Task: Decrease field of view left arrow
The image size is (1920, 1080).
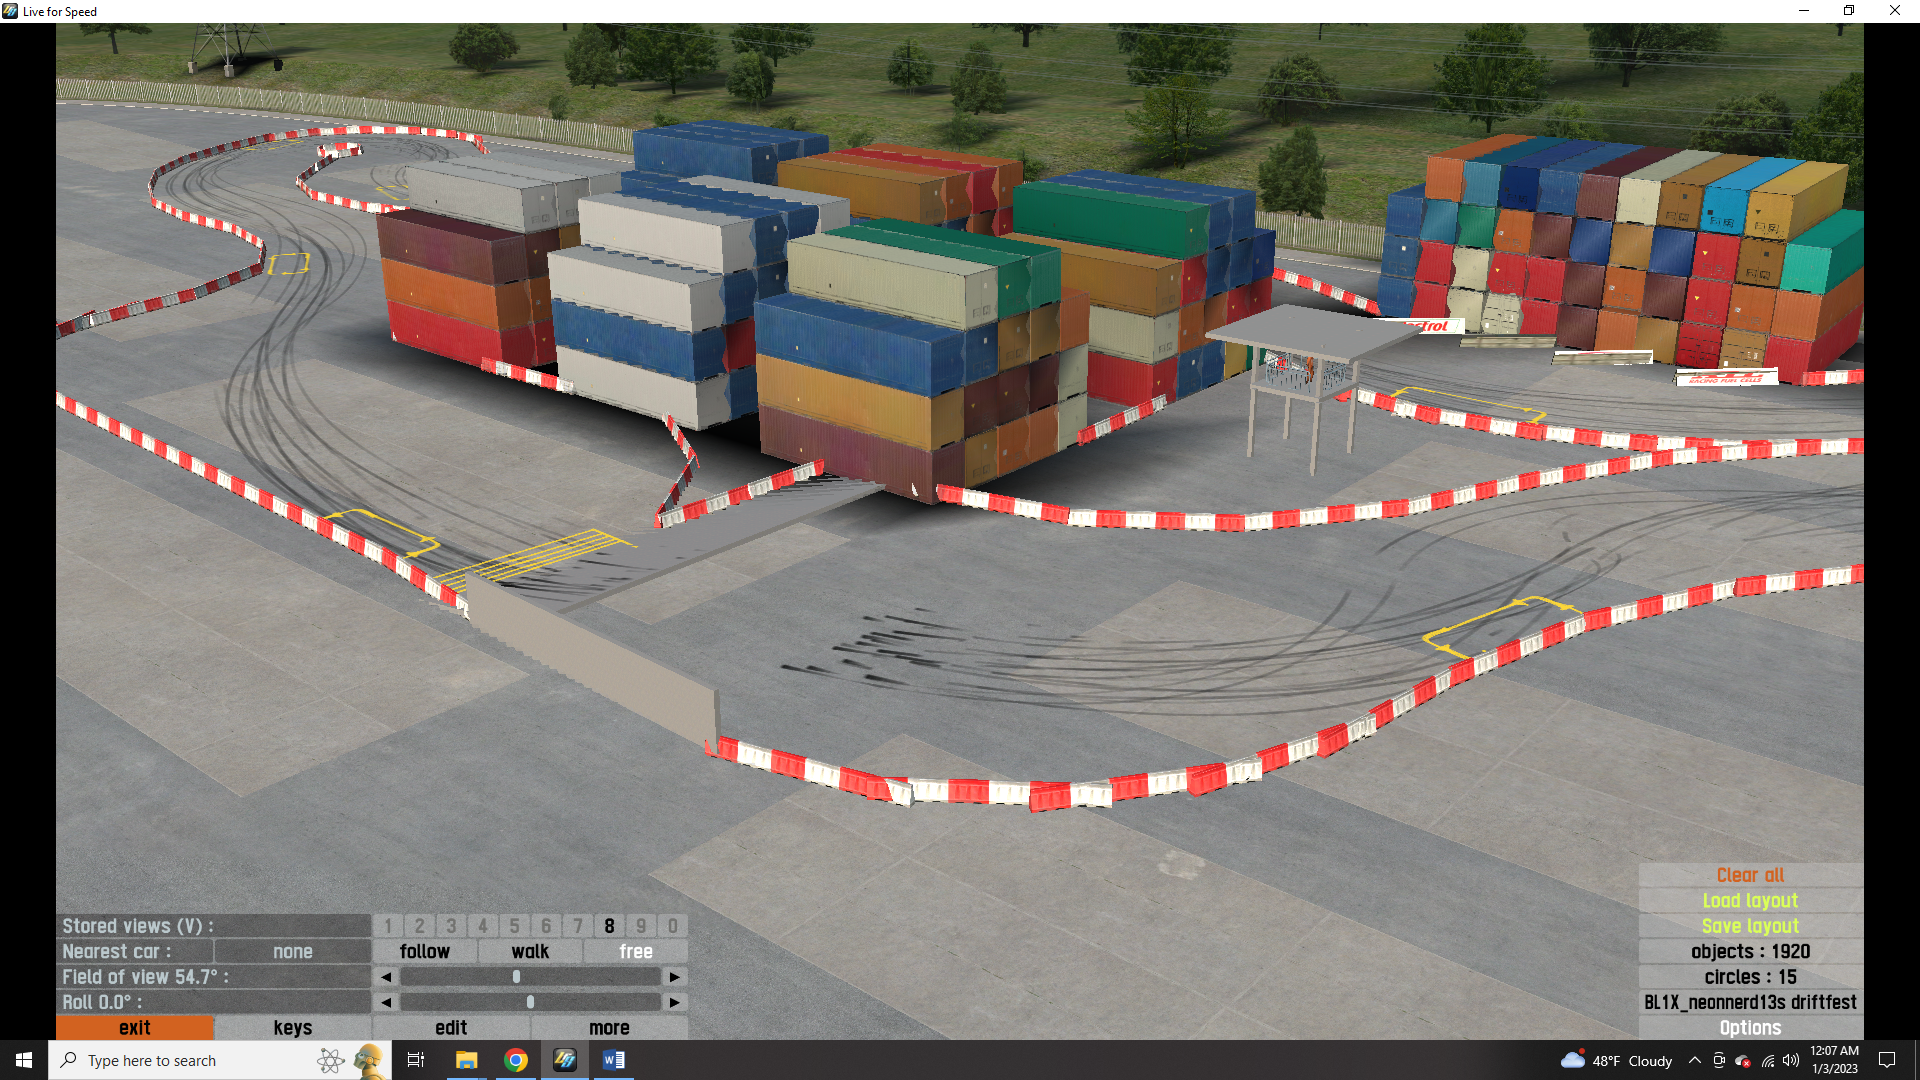Action: [x=386, y=977]
